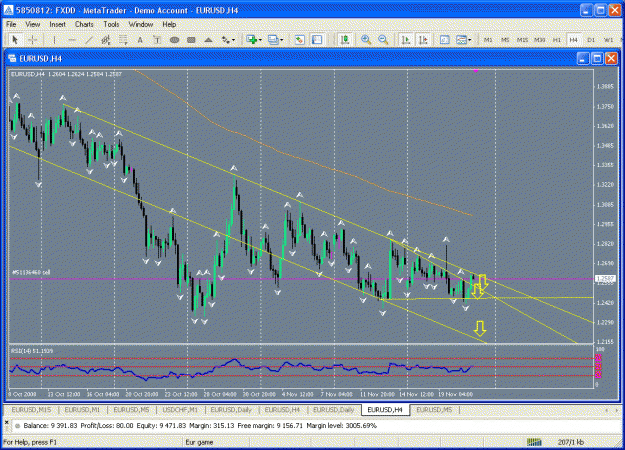Expand the Profiles dropdown arrow
625x450 pixels.
click(x=282, y=40)
